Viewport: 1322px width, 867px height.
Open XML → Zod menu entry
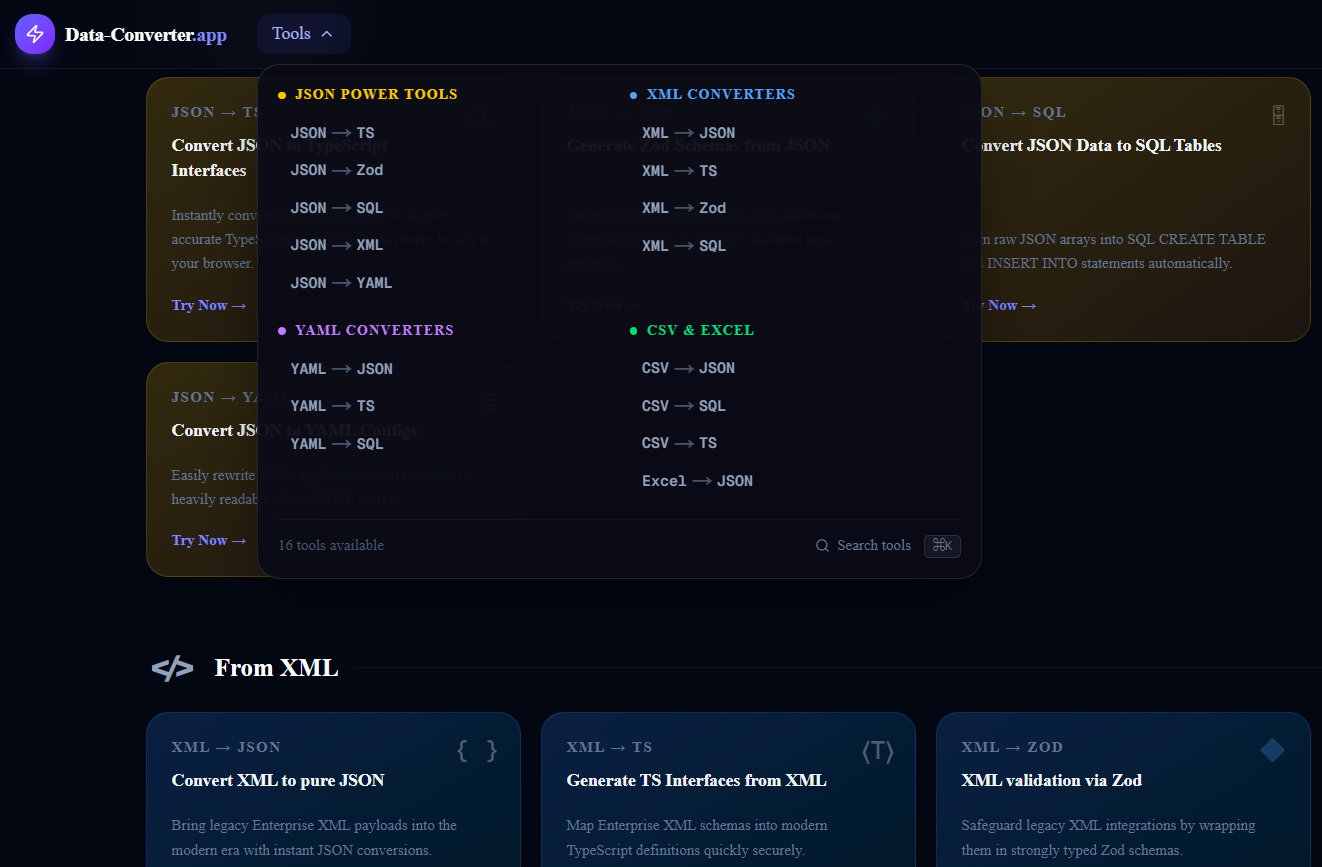point(684,208)
